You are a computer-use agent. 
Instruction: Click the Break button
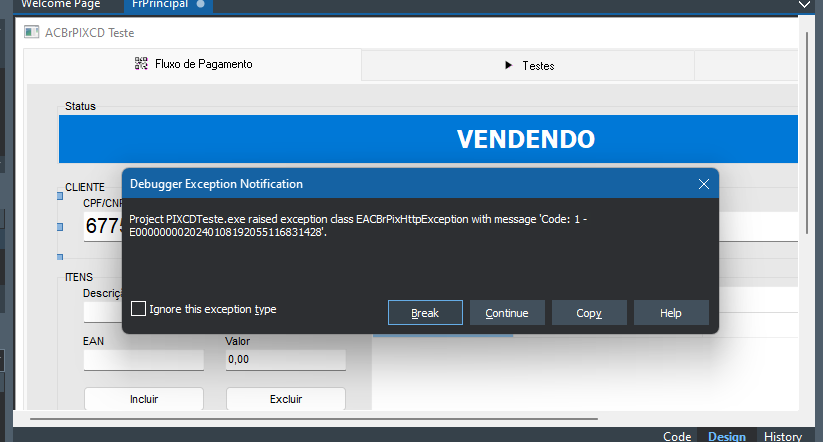[425, 313]
